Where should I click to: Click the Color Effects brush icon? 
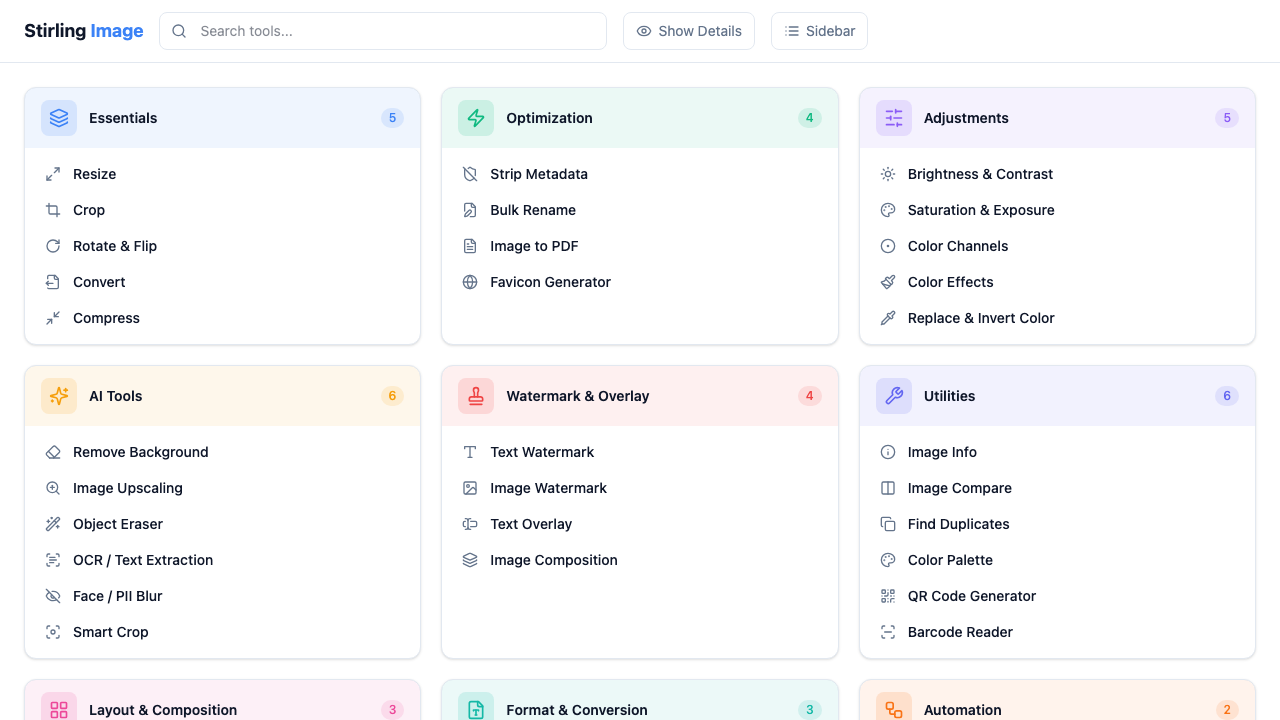888,282
